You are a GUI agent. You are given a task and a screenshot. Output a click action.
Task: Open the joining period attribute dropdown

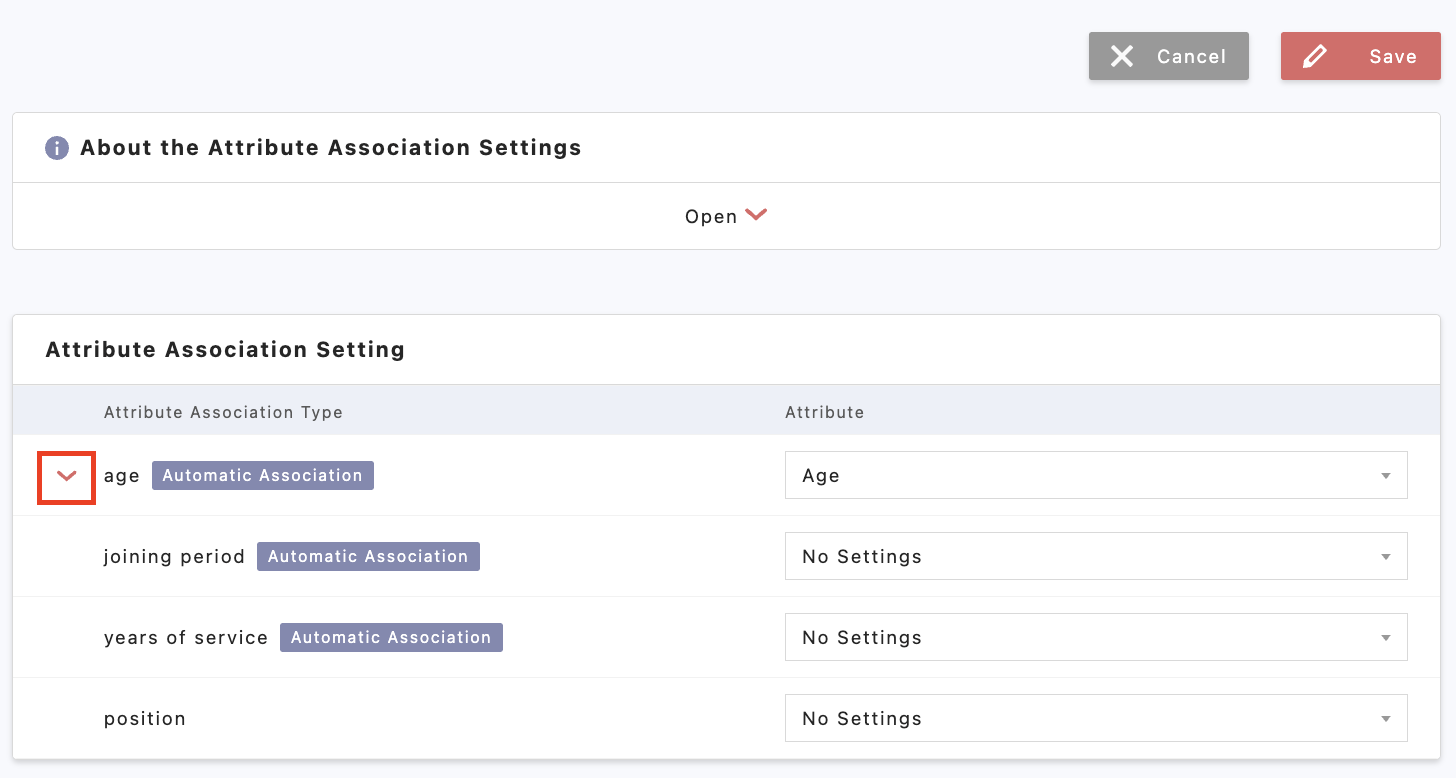pos(1095,557)
